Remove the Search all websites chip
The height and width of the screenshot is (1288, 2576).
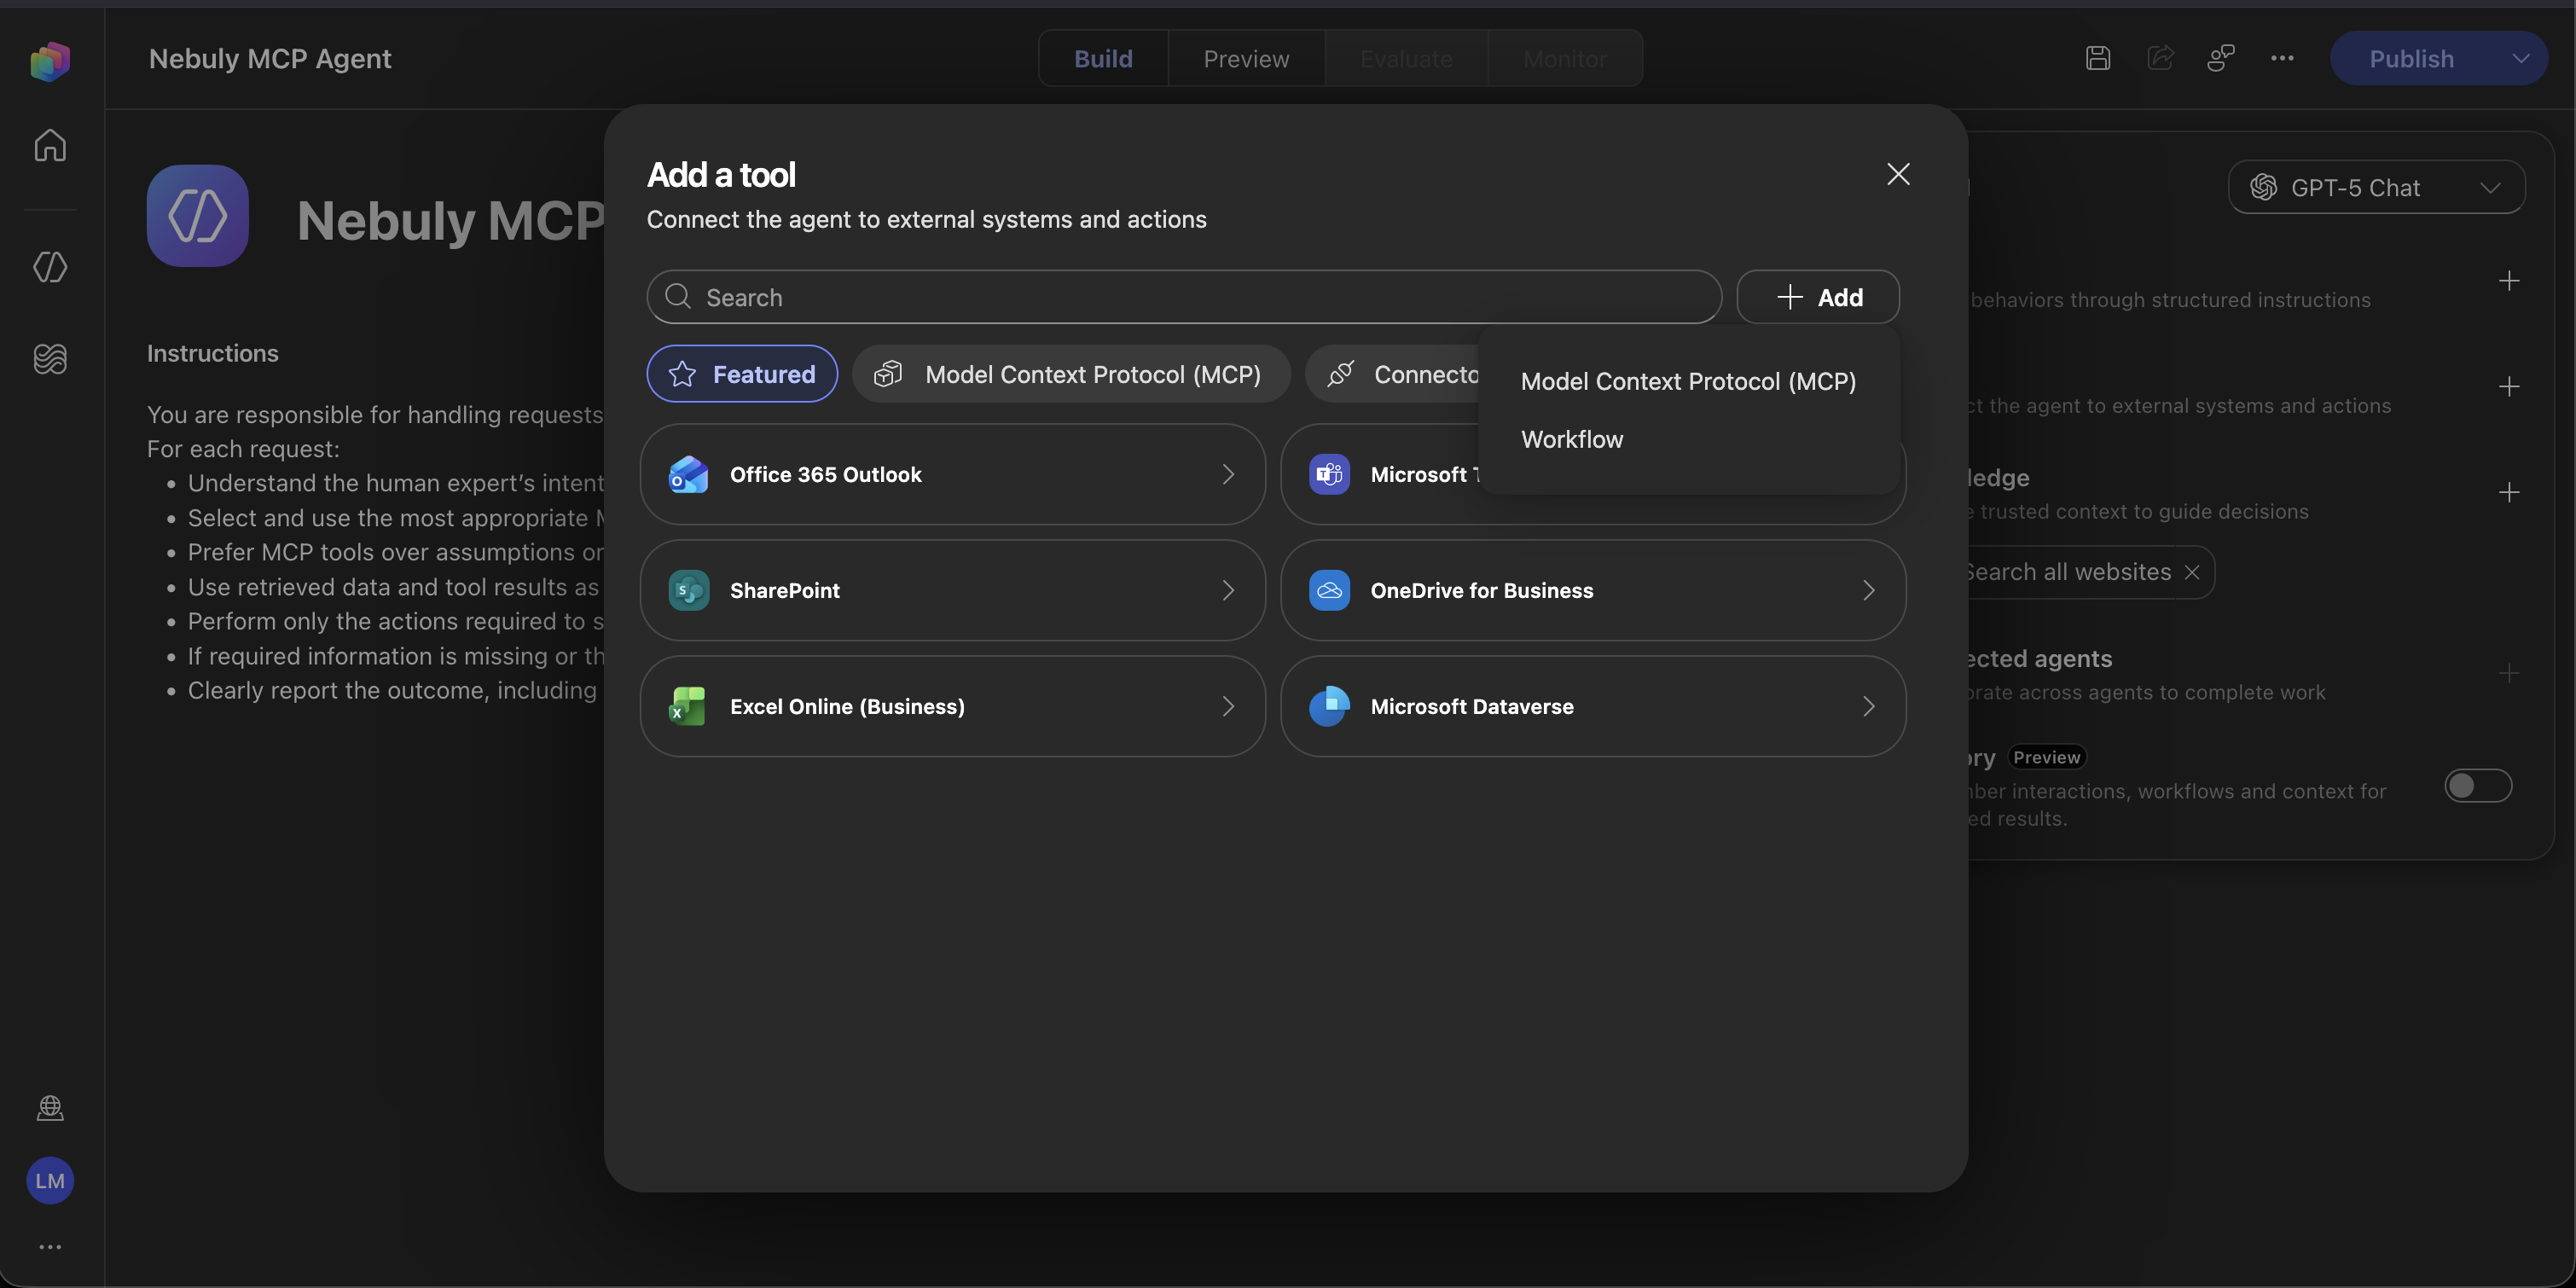[2192, 572]
